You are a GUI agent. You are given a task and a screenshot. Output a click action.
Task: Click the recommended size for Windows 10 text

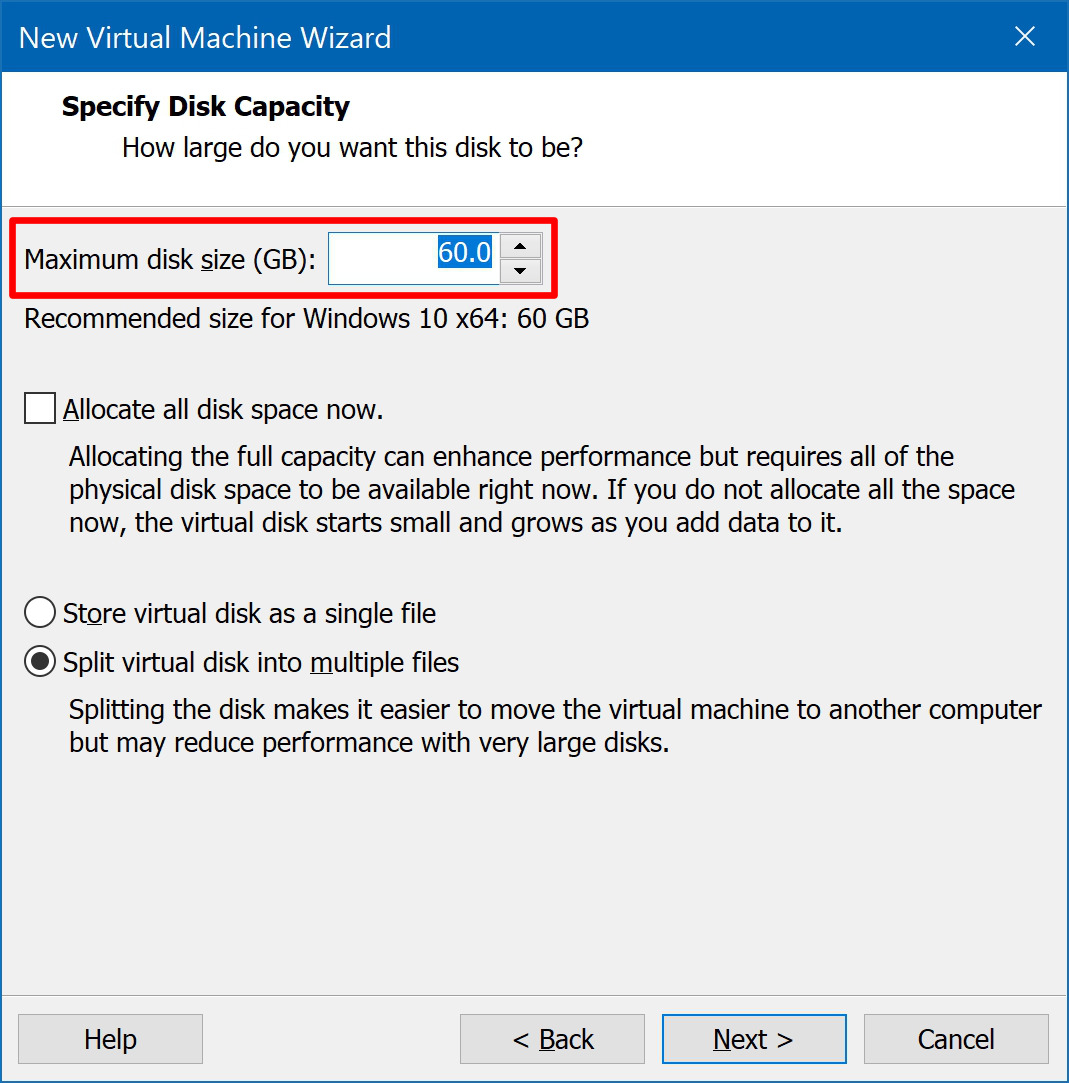click(x=307, y=318)
